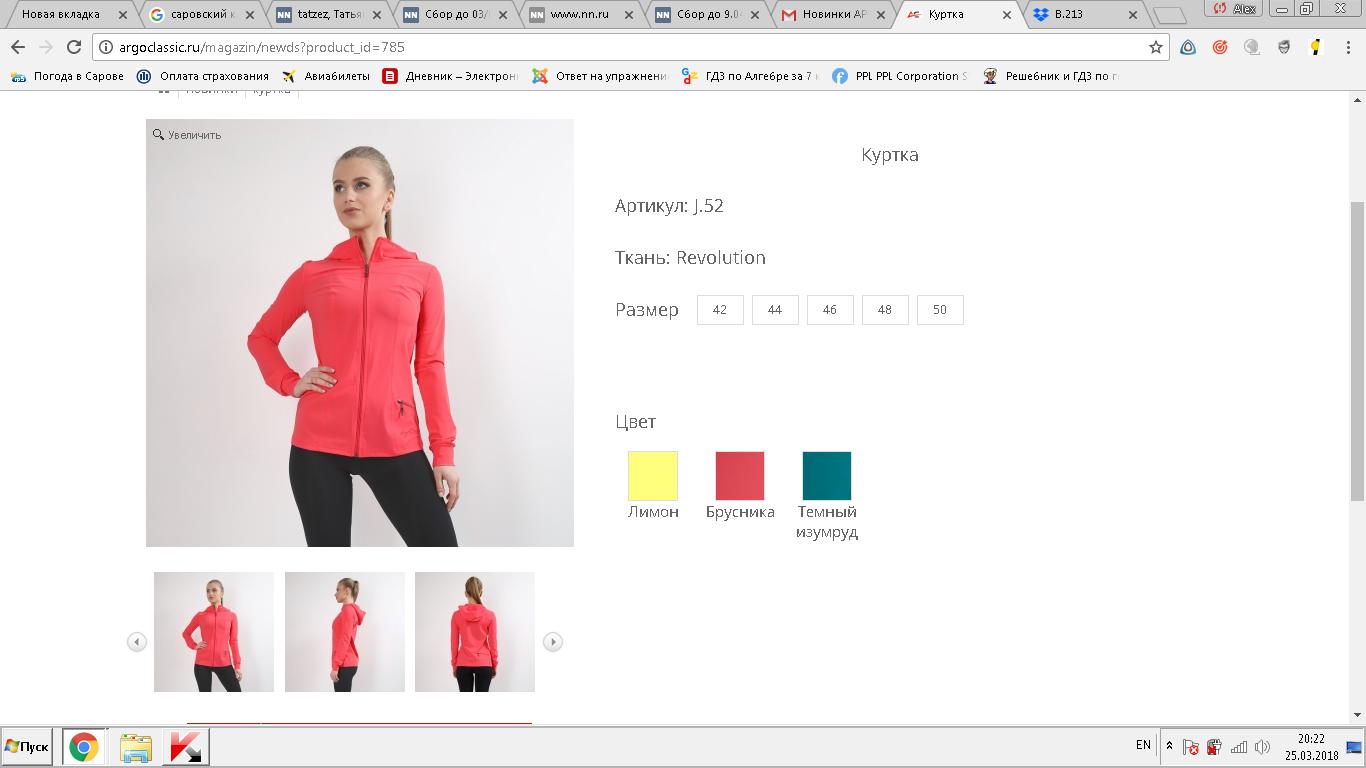
Task: Click the address bar URL field
Action: (630, 47)
